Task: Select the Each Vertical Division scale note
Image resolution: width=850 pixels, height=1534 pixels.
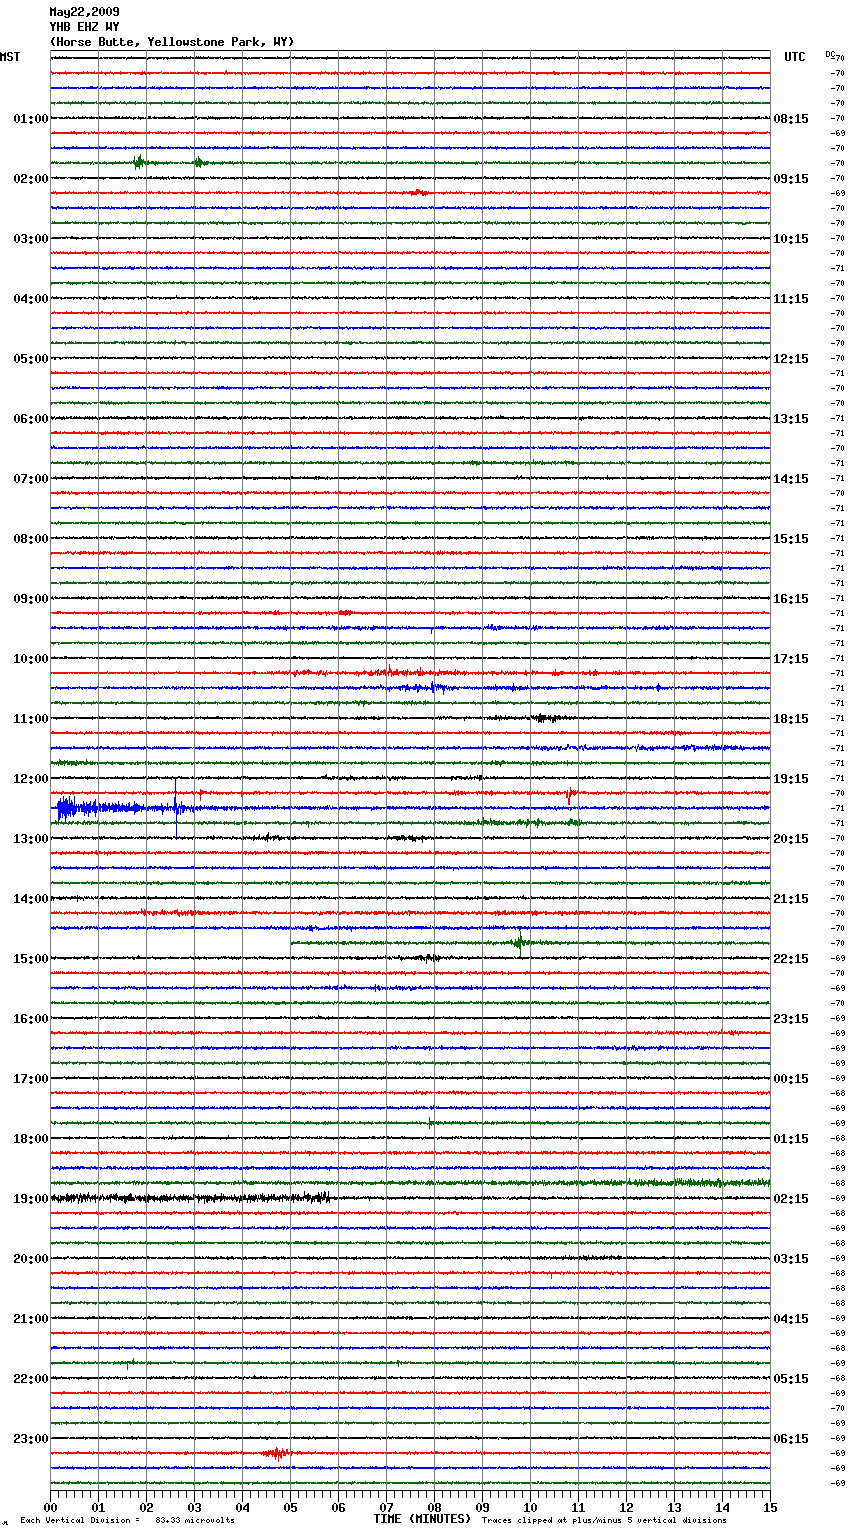Action: coord(127,1520)
